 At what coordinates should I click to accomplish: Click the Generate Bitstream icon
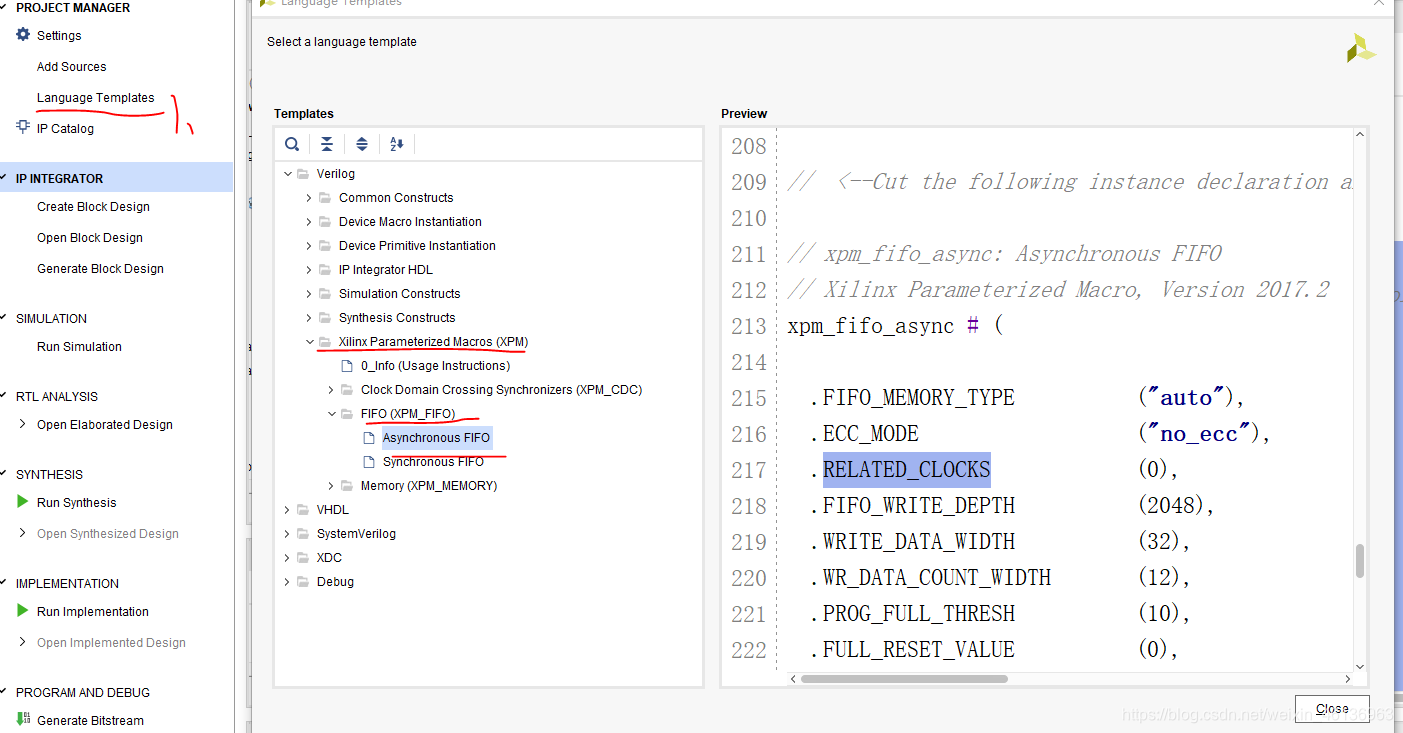coord(23,719)
